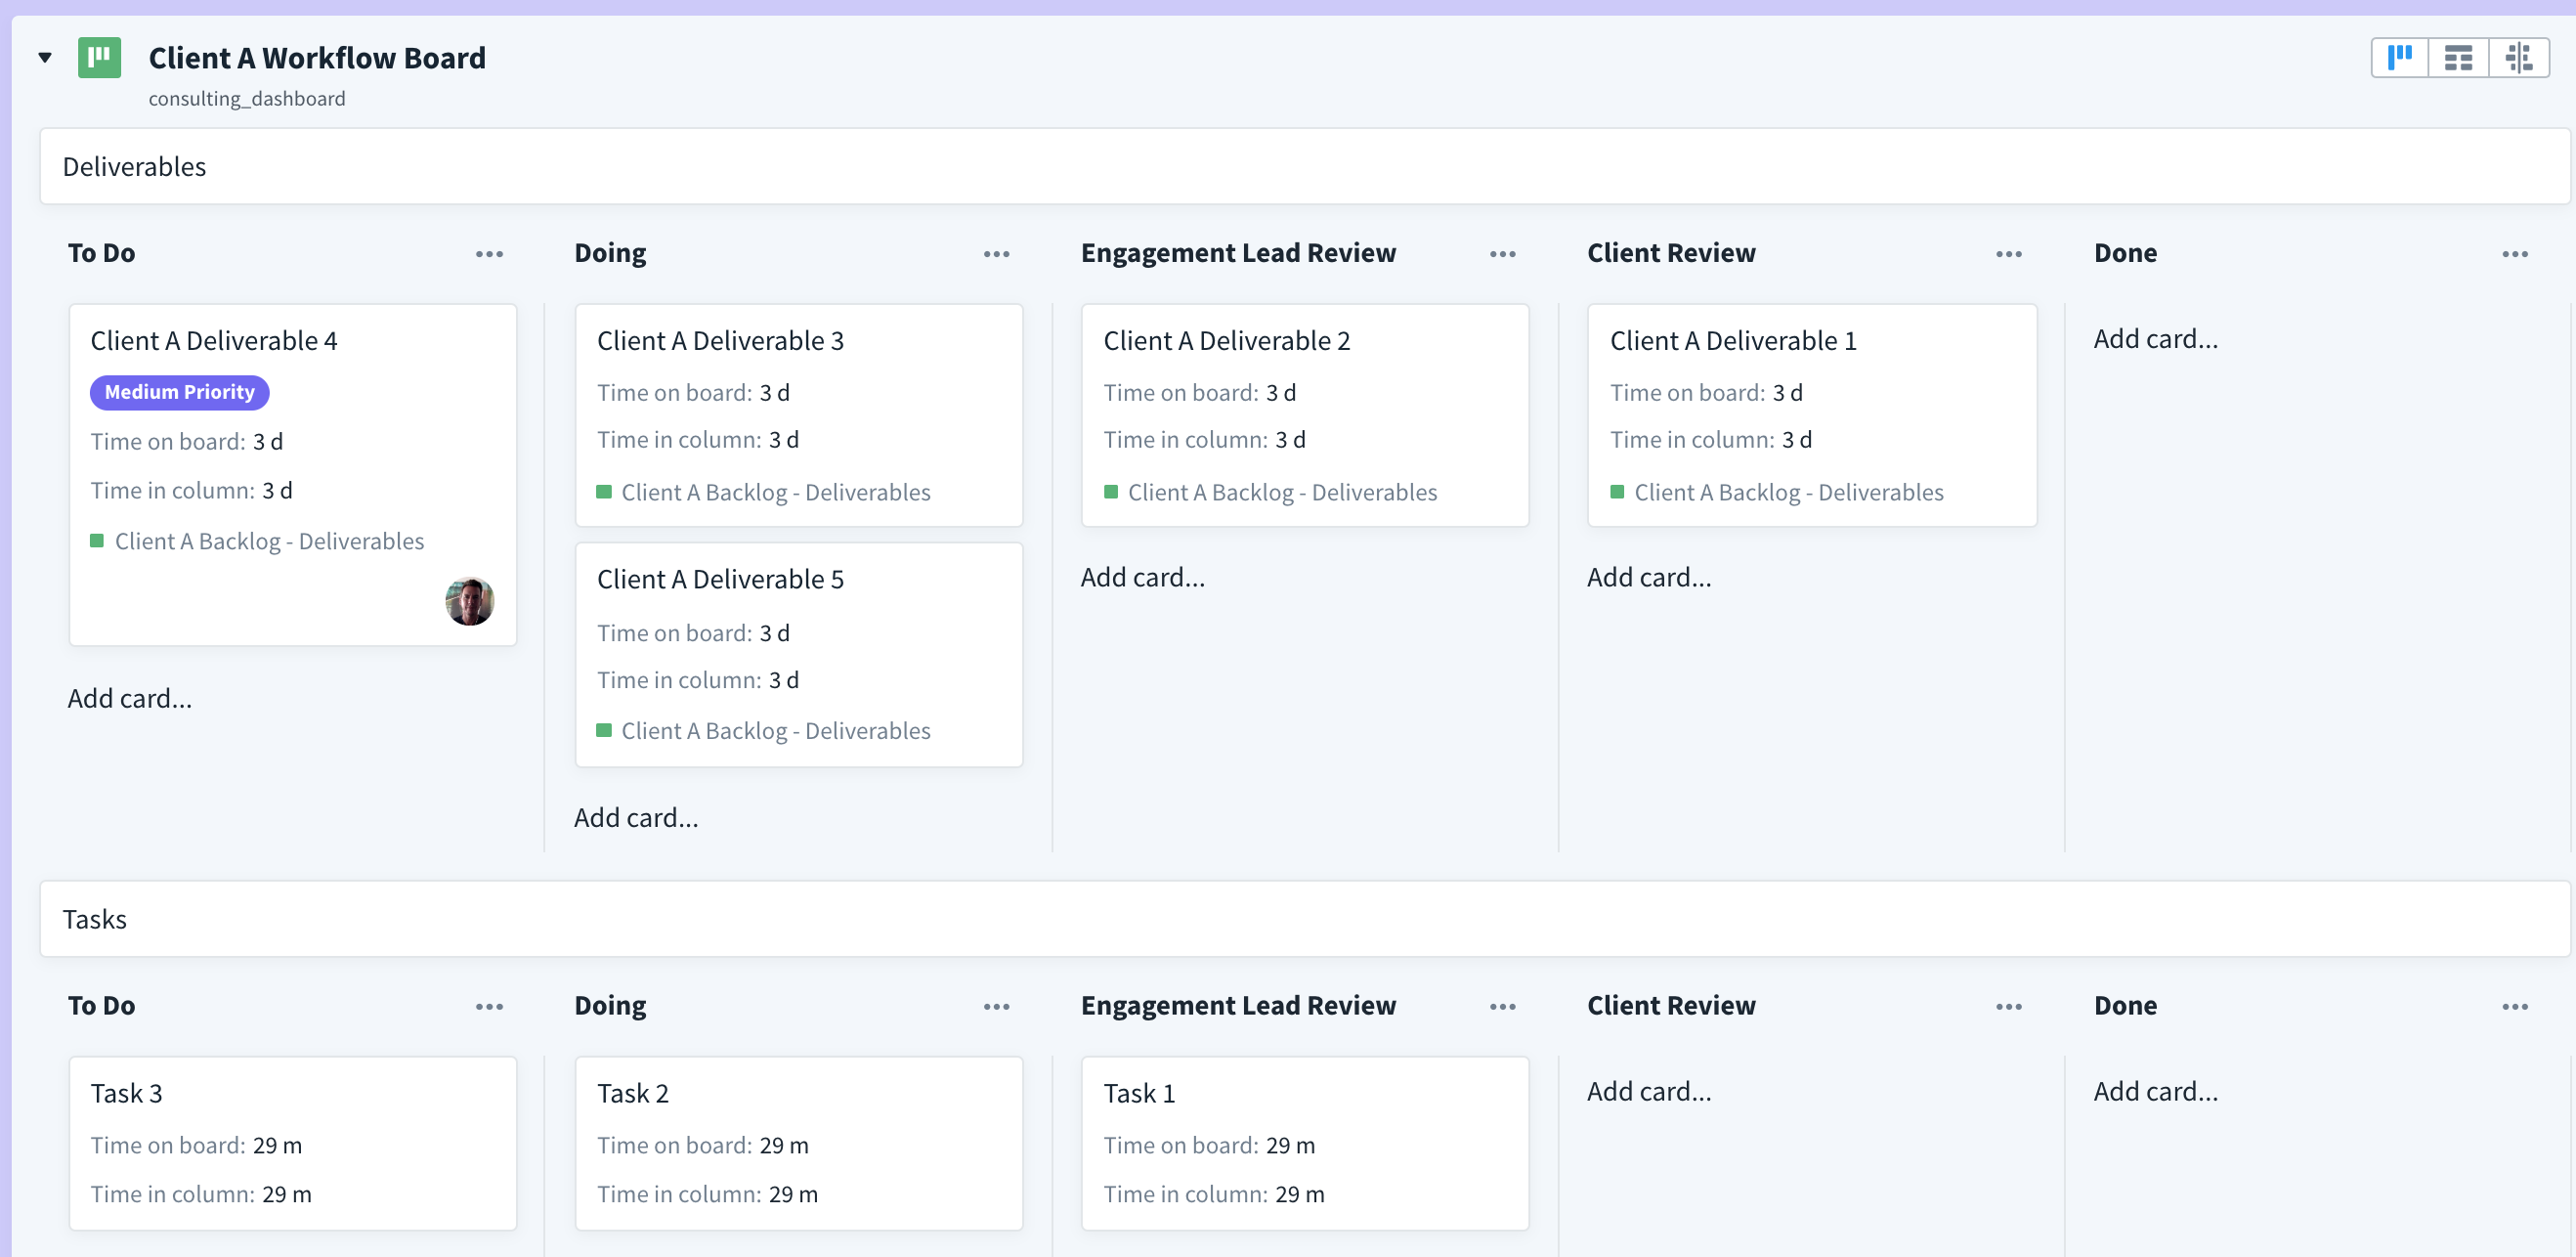Switch to the table view icon

pyautogui.click(x=2460, y=57)
